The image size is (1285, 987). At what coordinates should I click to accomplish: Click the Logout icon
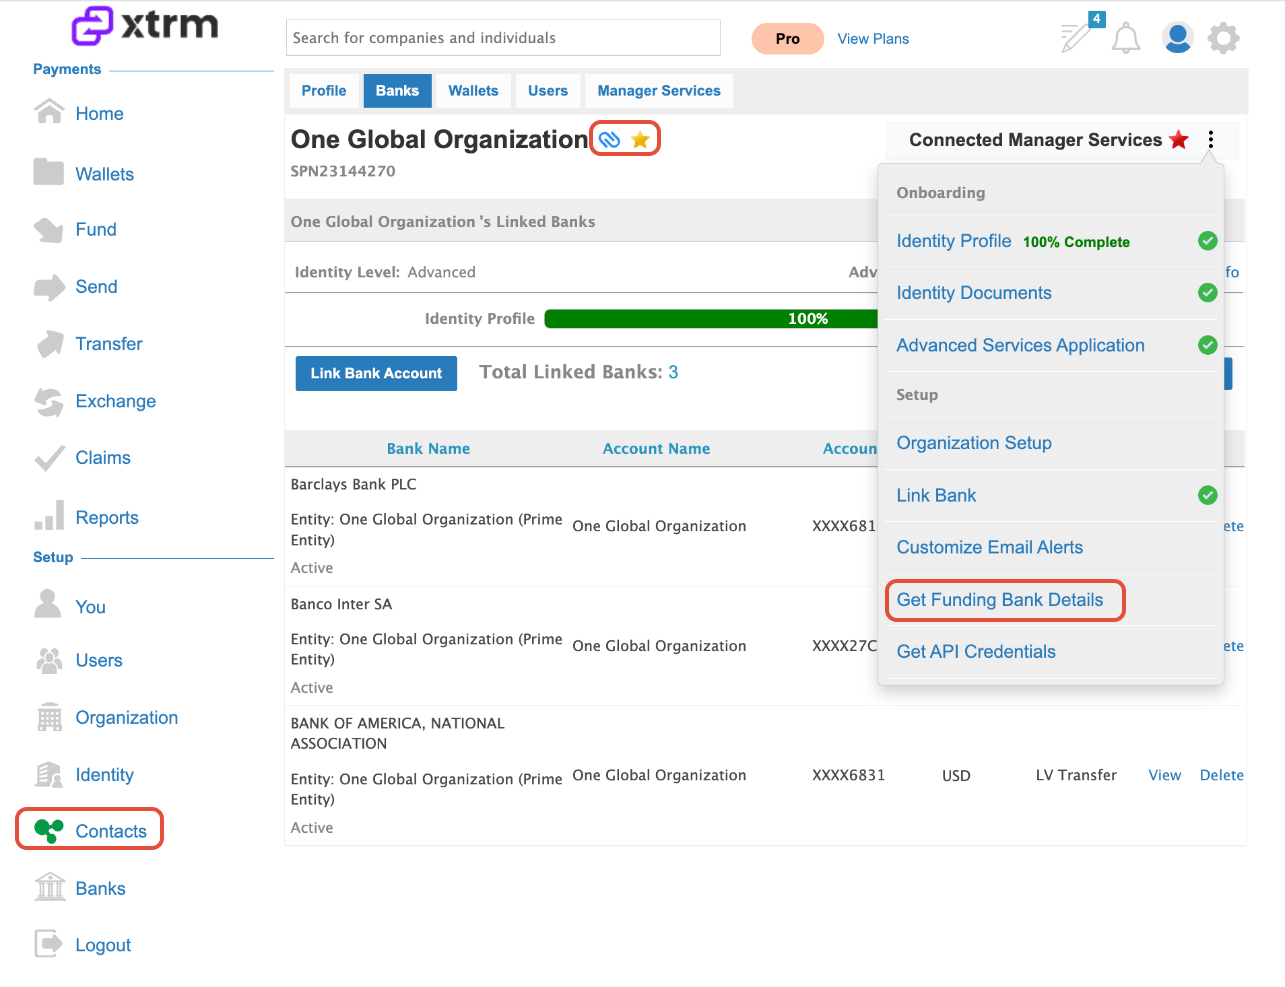pyautogui.click(x=48, y=944)
